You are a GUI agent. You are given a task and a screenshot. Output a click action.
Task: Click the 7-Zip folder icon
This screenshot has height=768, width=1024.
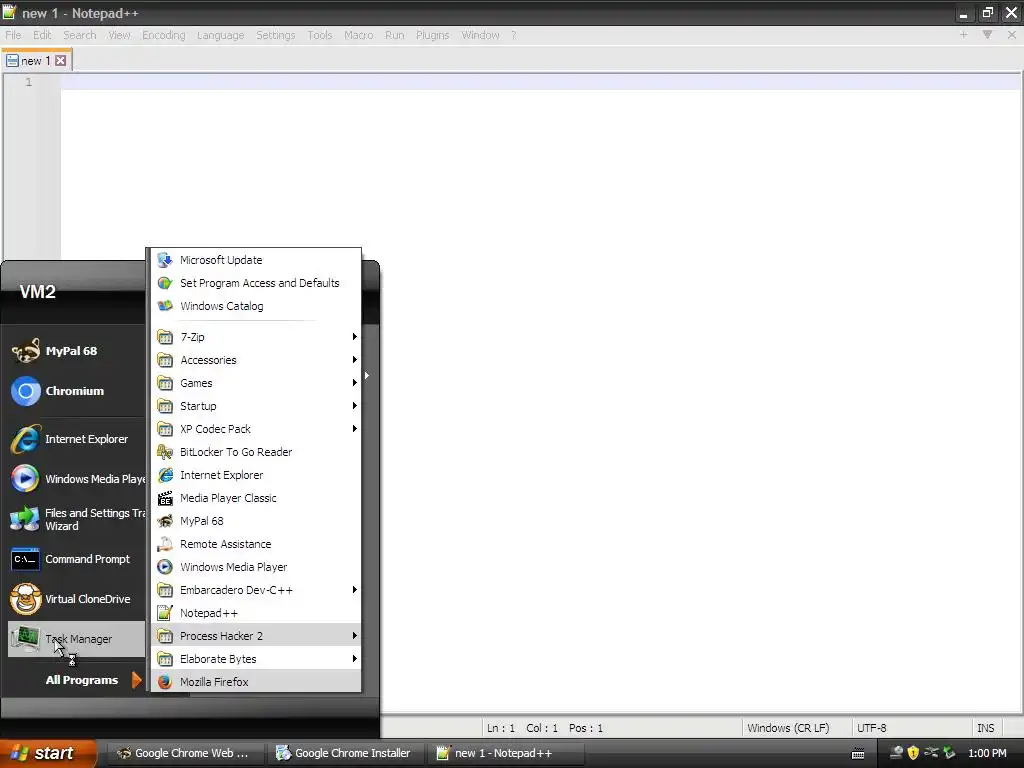pos(165,337)
